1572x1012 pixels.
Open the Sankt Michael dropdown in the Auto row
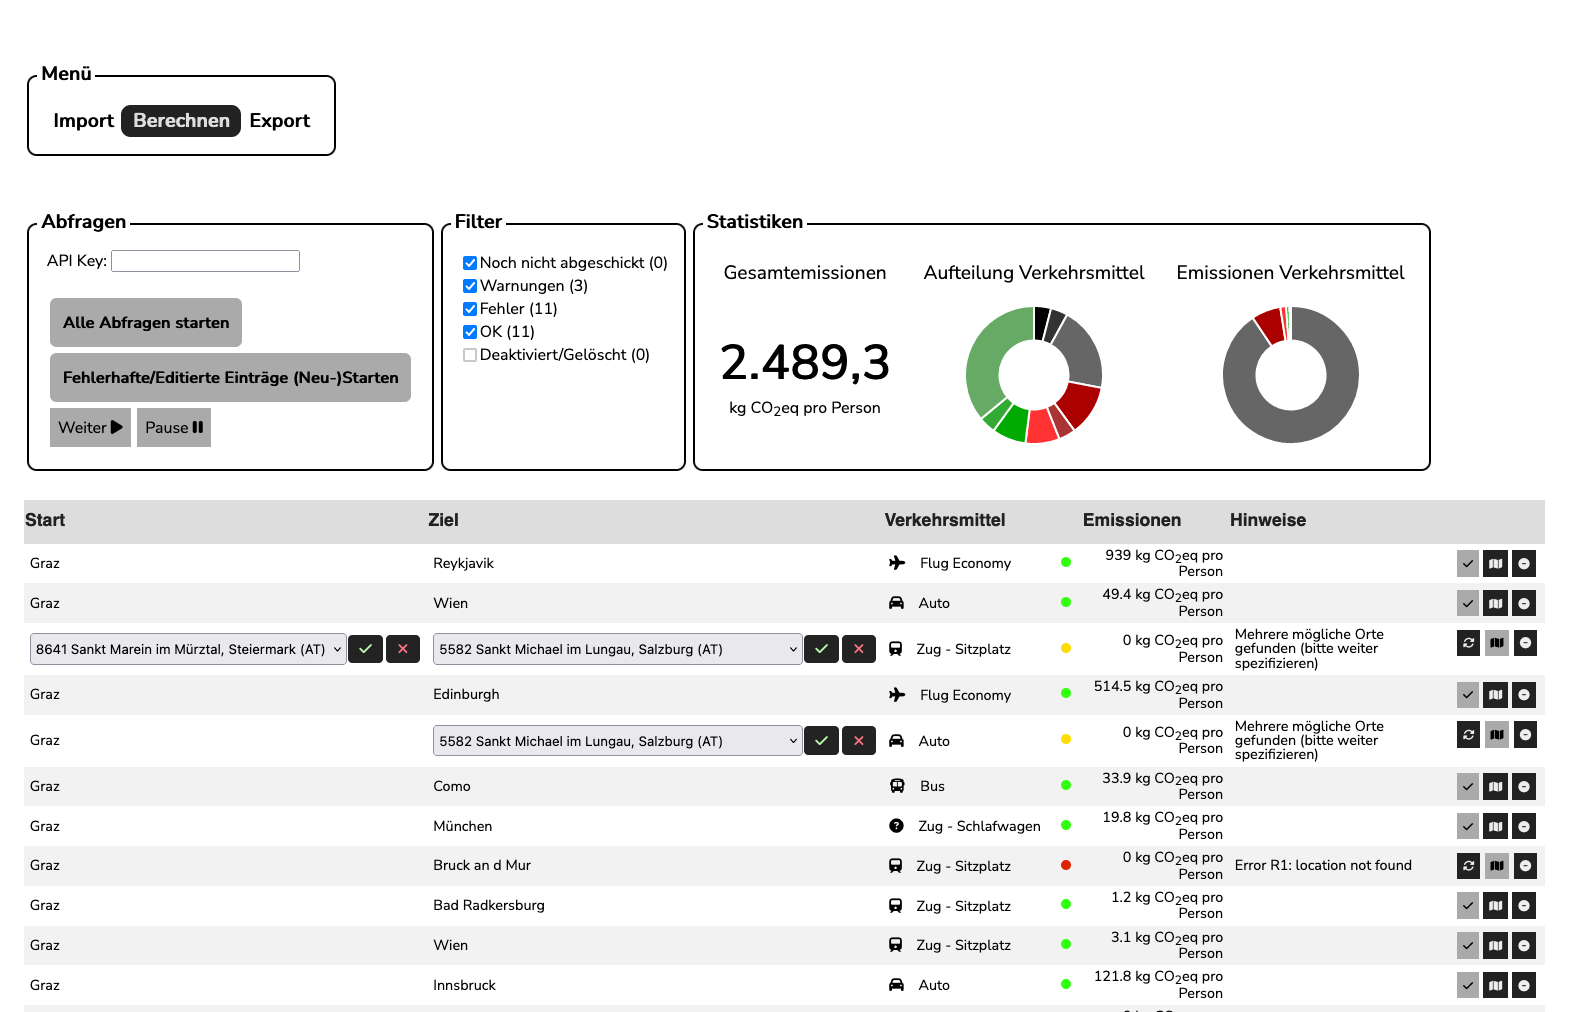point(617,741)
